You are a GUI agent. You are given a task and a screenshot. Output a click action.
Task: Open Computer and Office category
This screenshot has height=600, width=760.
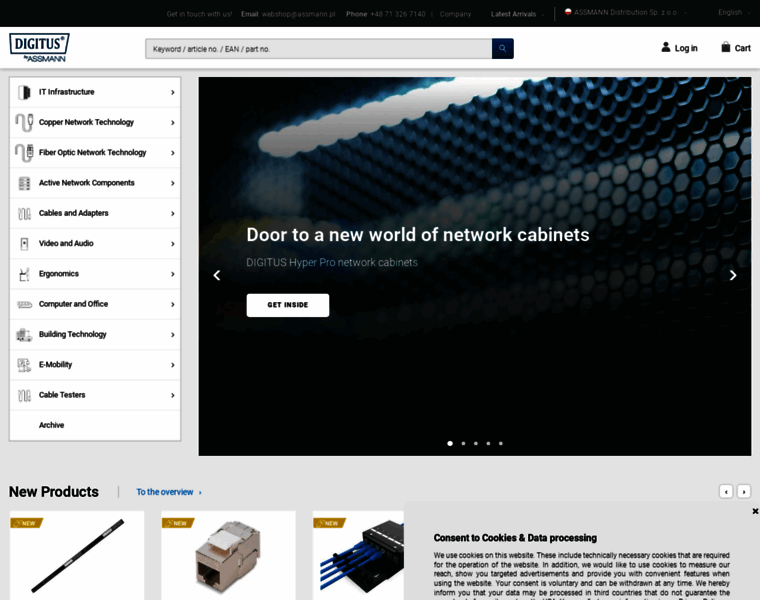95,304
